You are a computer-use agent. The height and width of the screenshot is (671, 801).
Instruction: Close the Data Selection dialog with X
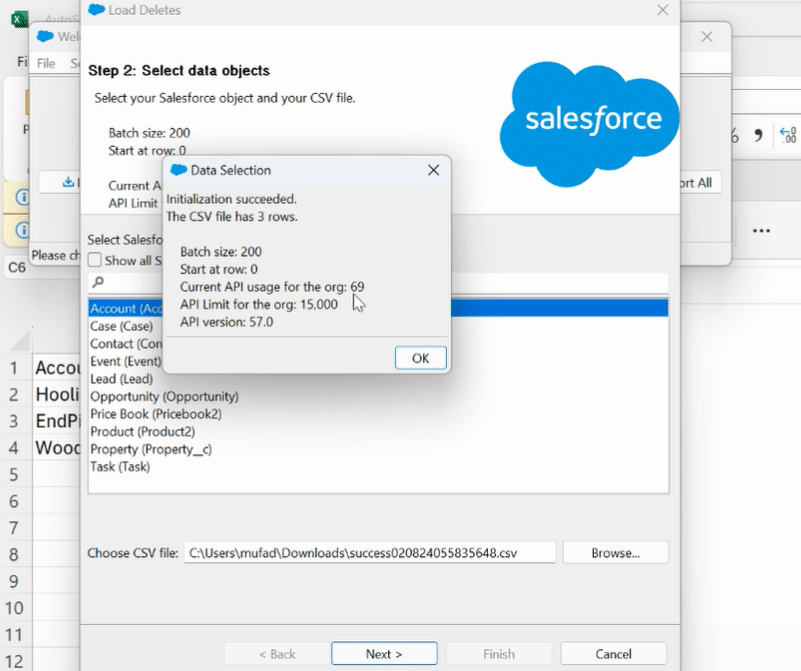(x=433, y=170)
